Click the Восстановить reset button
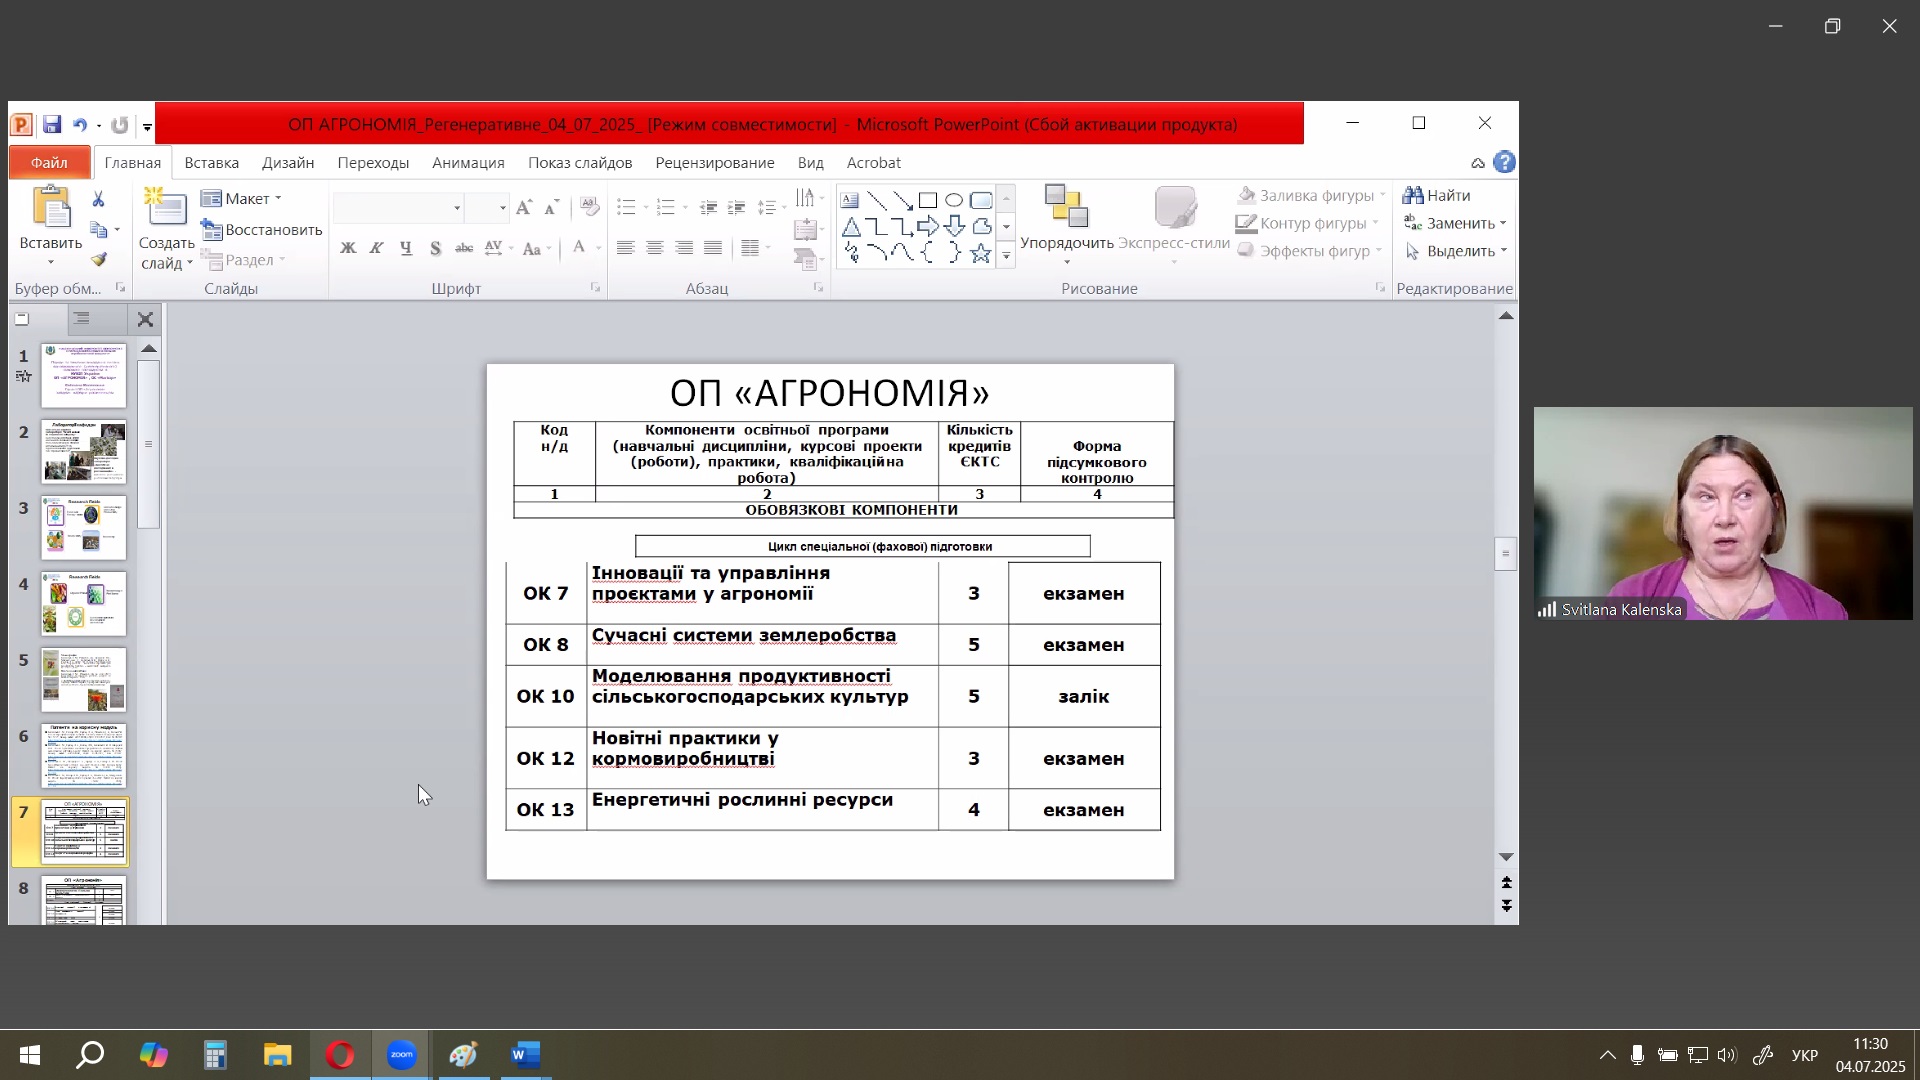Viewport: 1920px width, 1080px height. pos(262,229)
